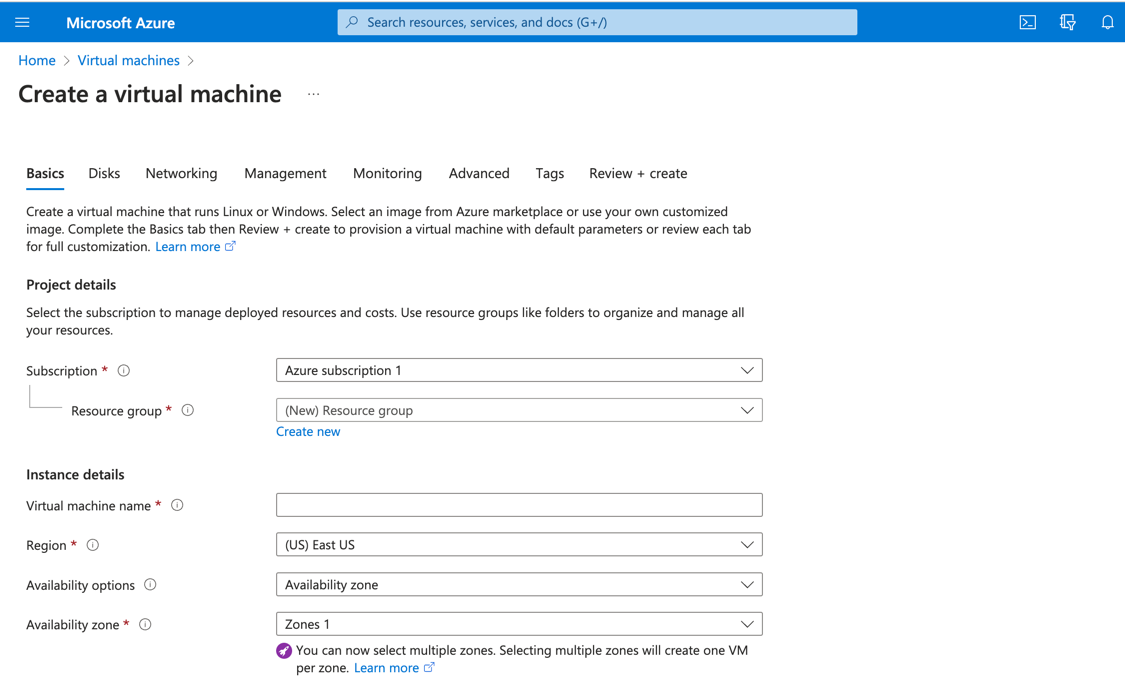Click the purple rocket icon by zones notice
1125x687 pixels.
click(x=284, y=650)
